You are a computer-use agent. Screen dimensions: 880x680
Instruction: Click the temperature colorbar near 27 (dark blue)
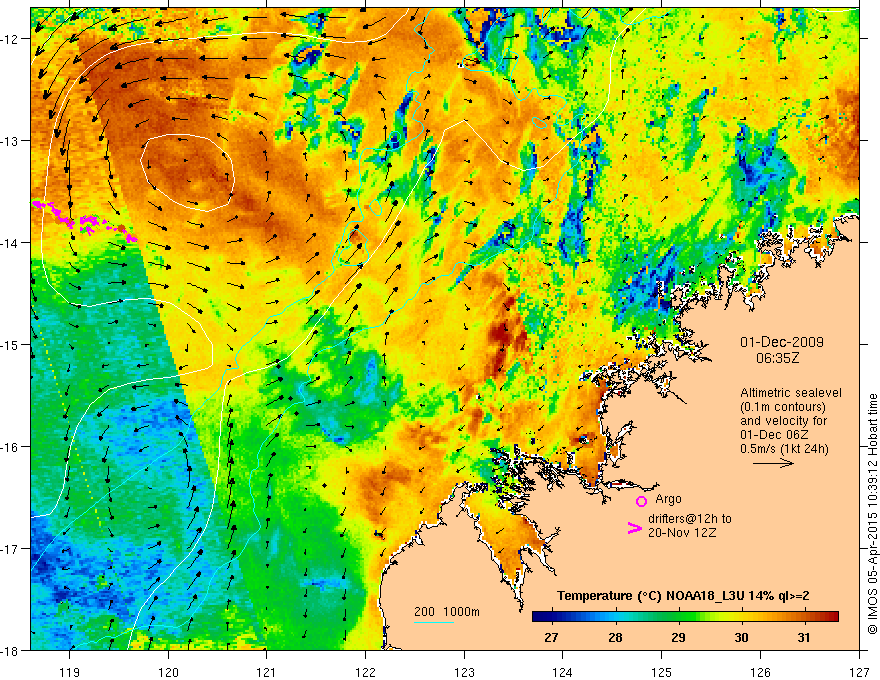tap(552, 617)
